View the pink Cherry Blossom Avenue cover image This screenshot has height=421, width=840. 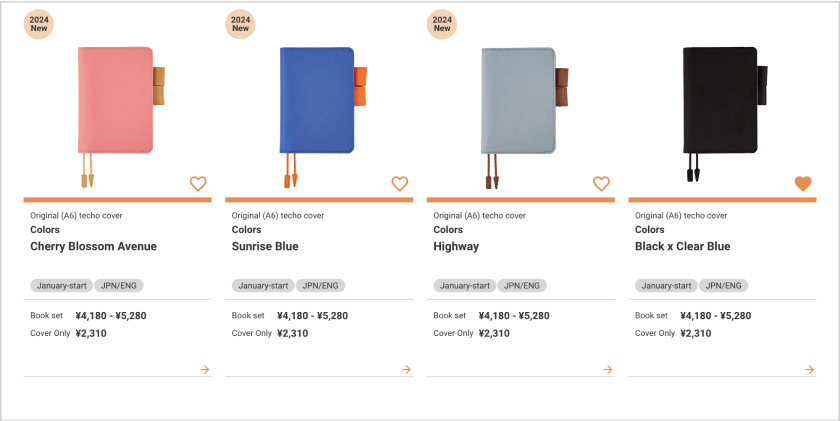[x=115, y=100]
